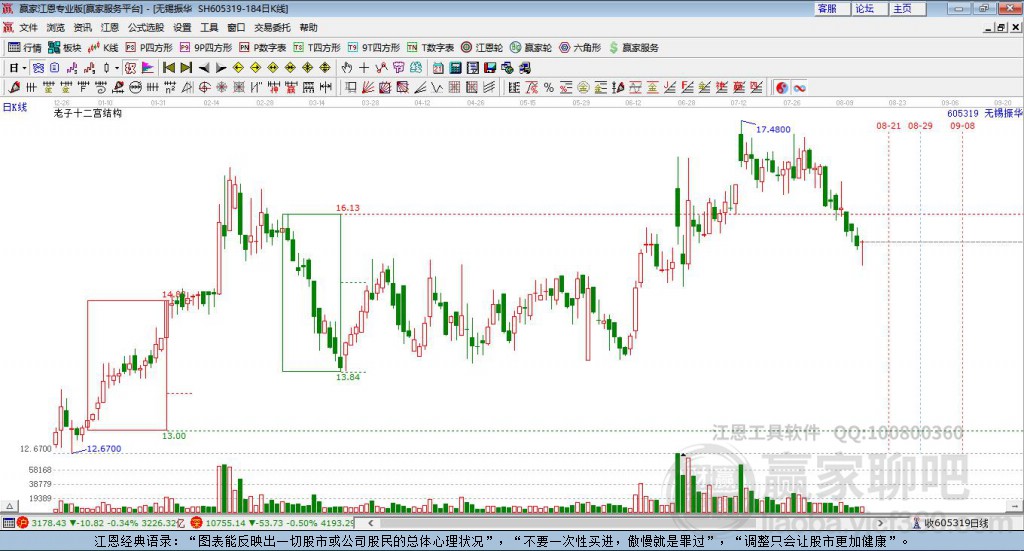Select the 09-08 date marker
1024x551 pixels.
pyautogui.click(x=962, y=125)
